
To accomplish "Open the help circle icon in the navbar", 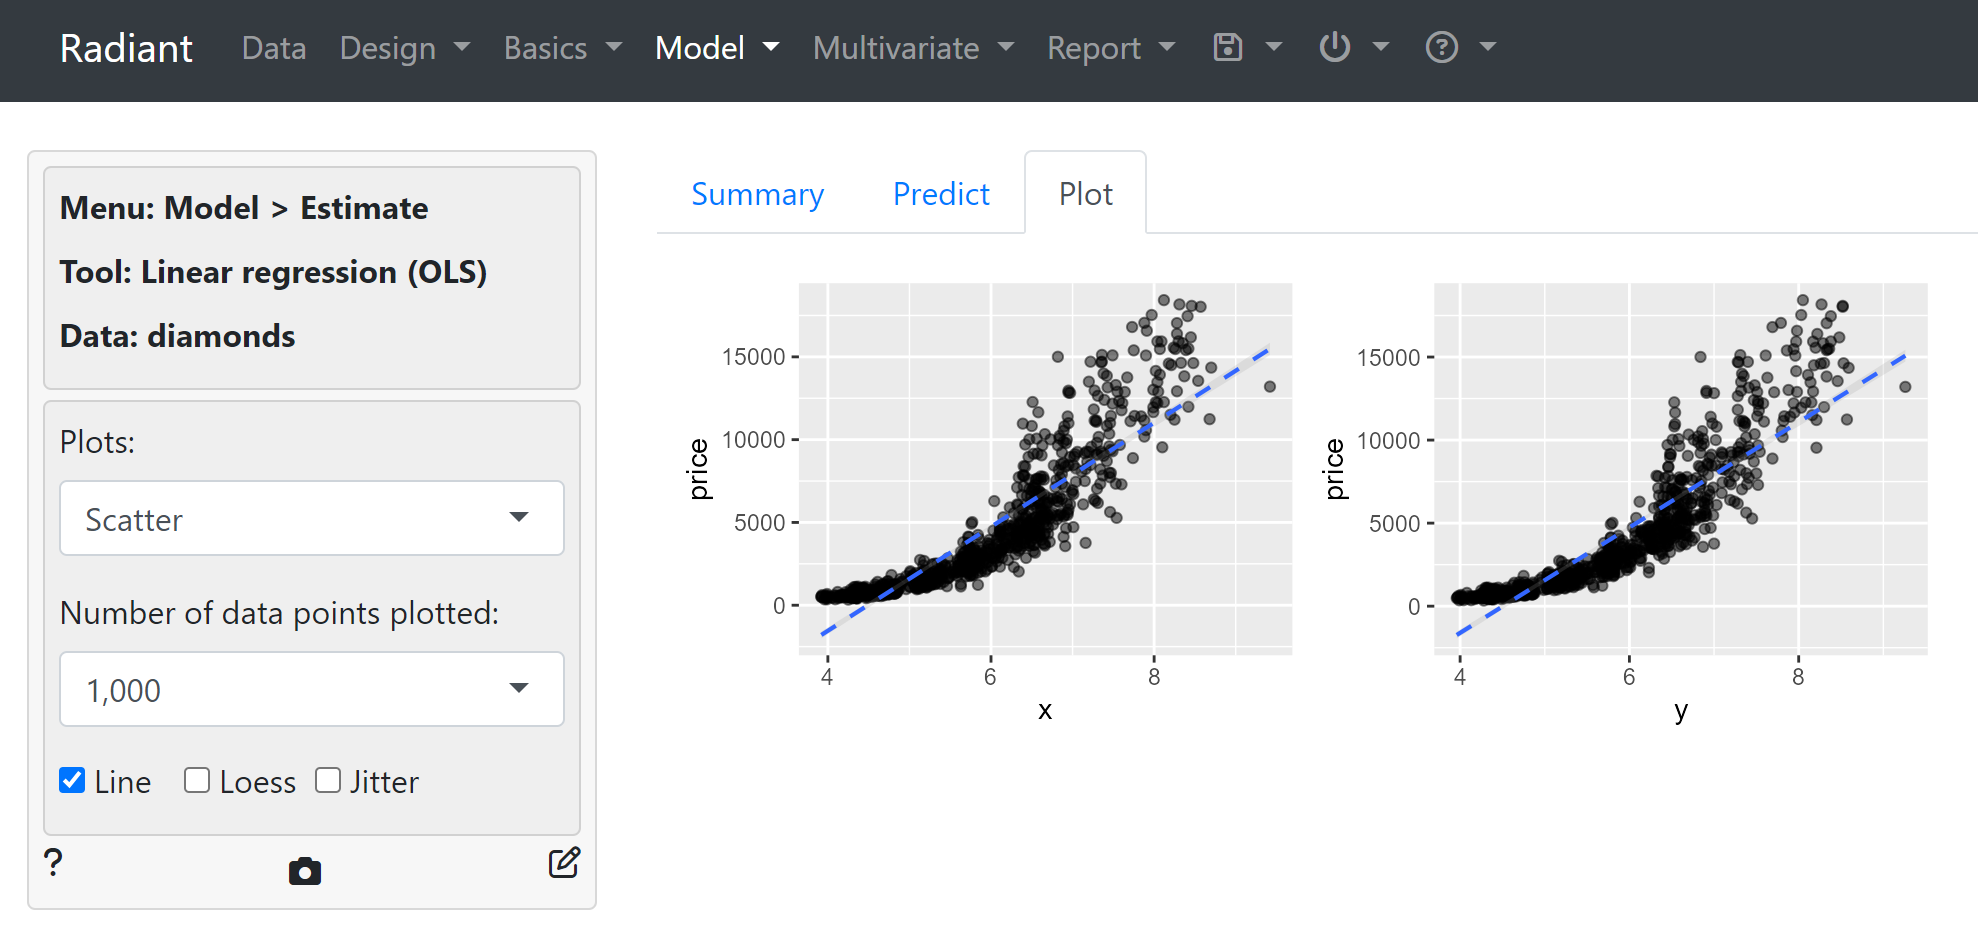I will (x=1441, y=47).
